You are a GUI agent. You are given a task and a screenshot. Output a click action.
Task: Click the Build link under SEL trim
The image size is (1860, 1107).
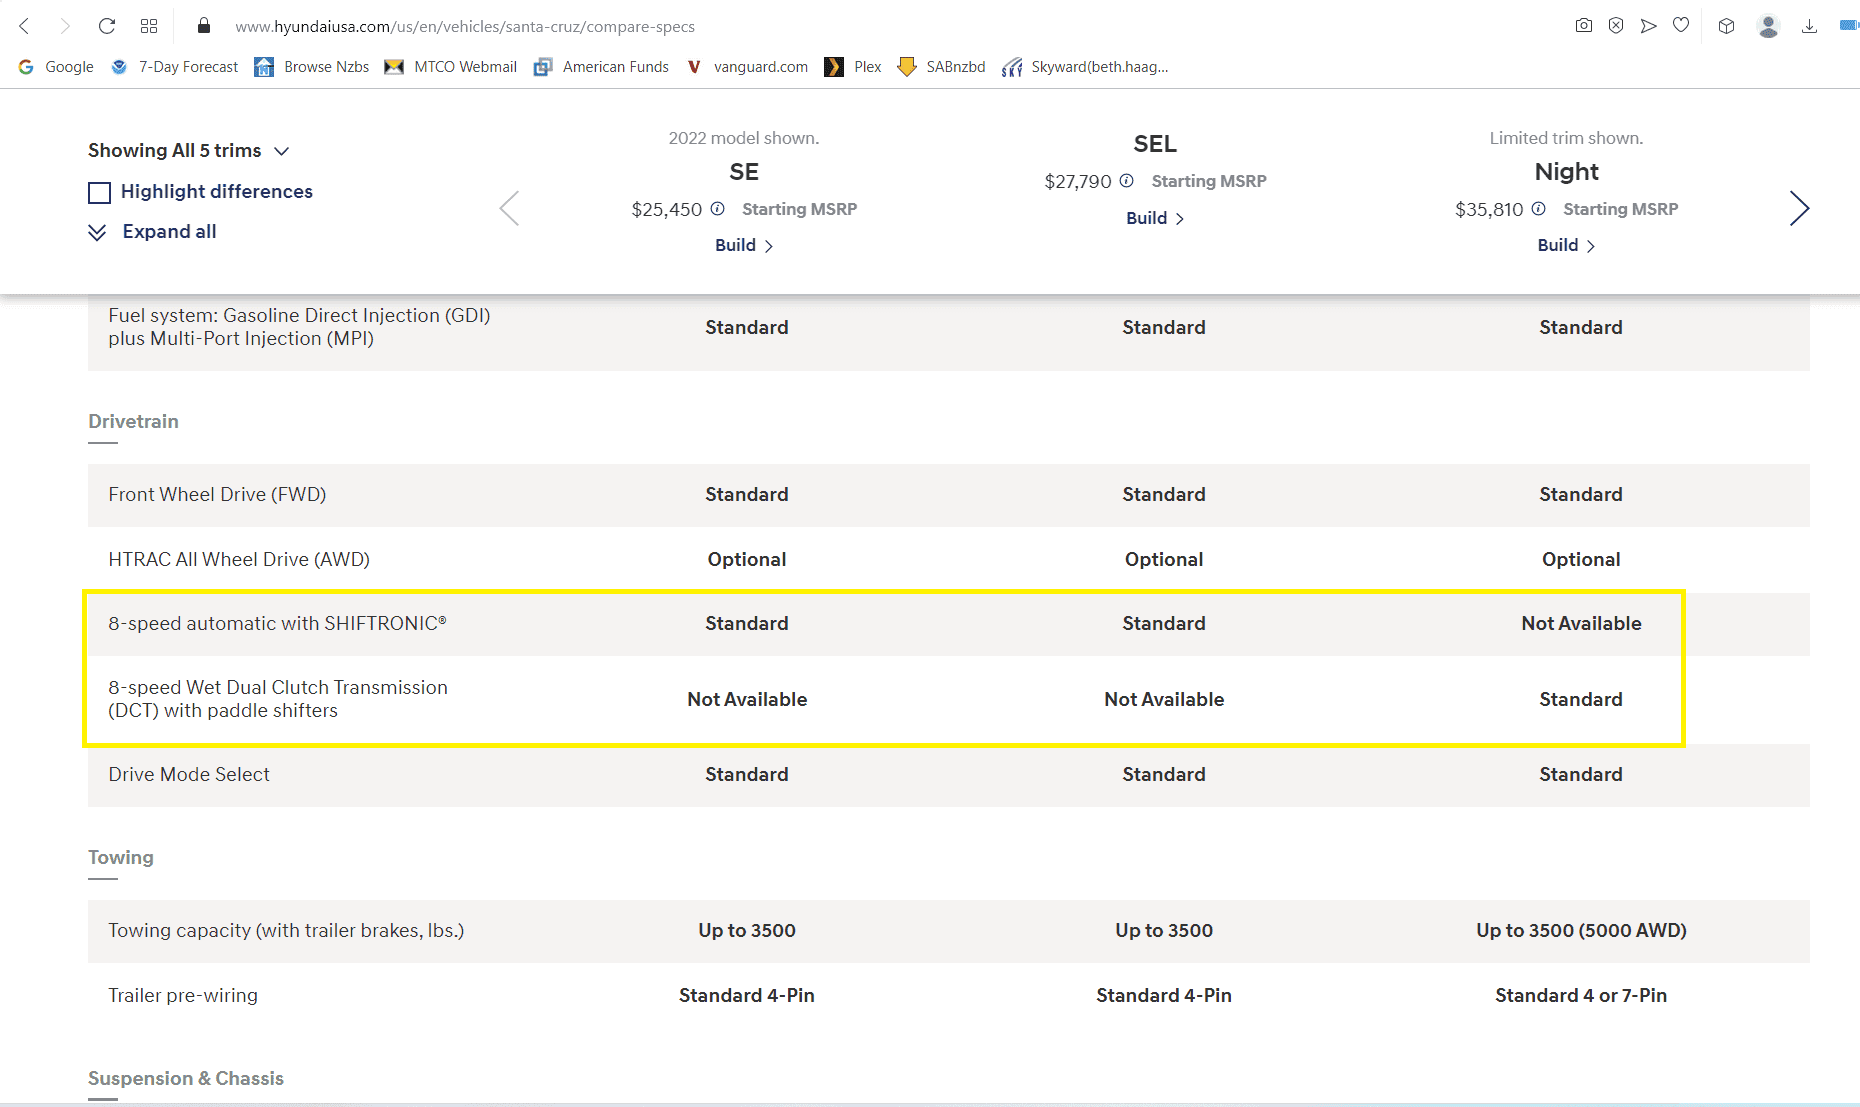pos(1155,218)
